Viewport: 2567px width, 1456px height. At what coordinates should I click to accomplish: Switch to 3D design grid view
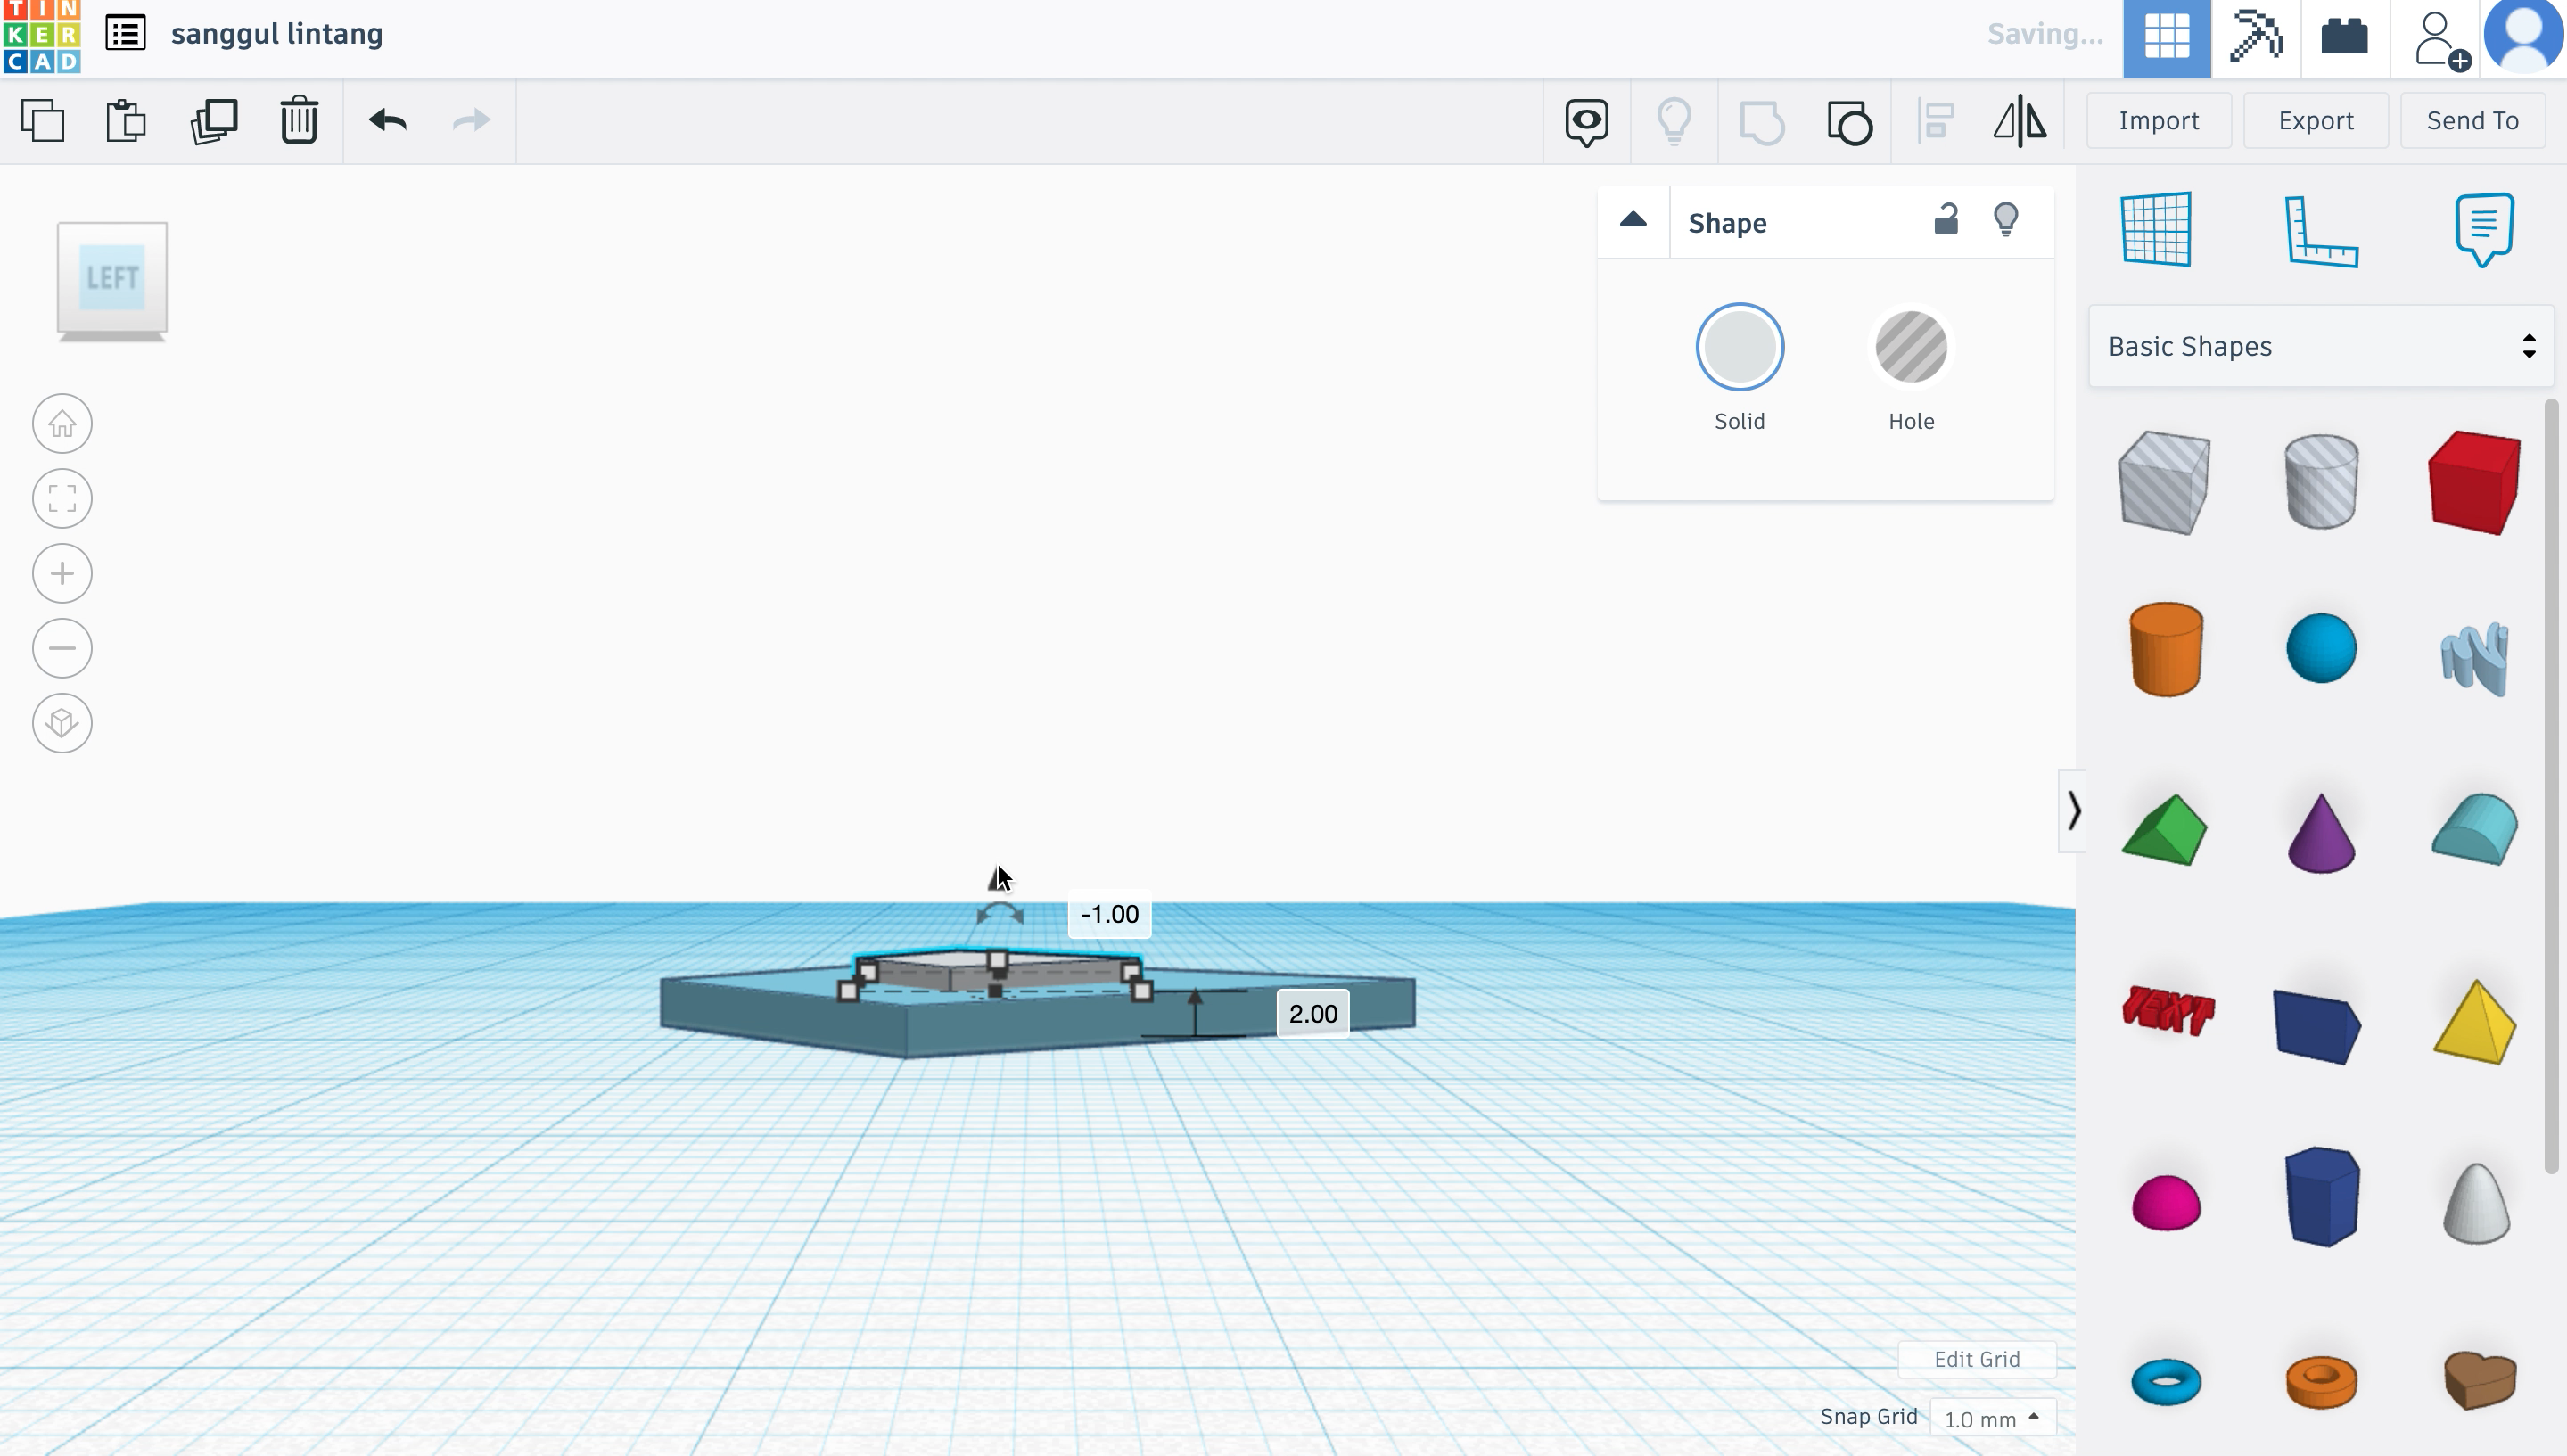[2167, 38]
